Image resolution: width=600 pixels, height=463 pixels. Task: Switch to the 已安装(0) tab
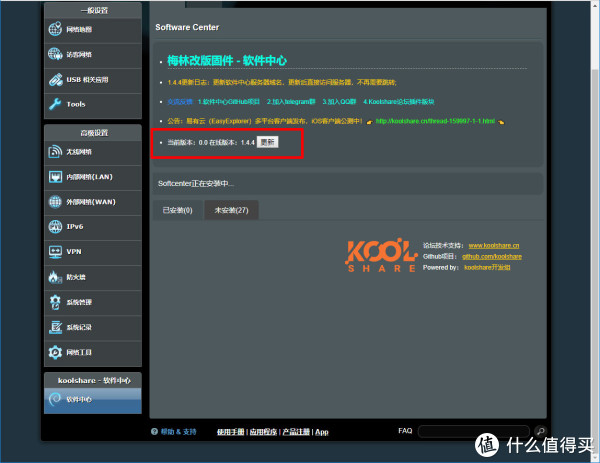(177, 210)
